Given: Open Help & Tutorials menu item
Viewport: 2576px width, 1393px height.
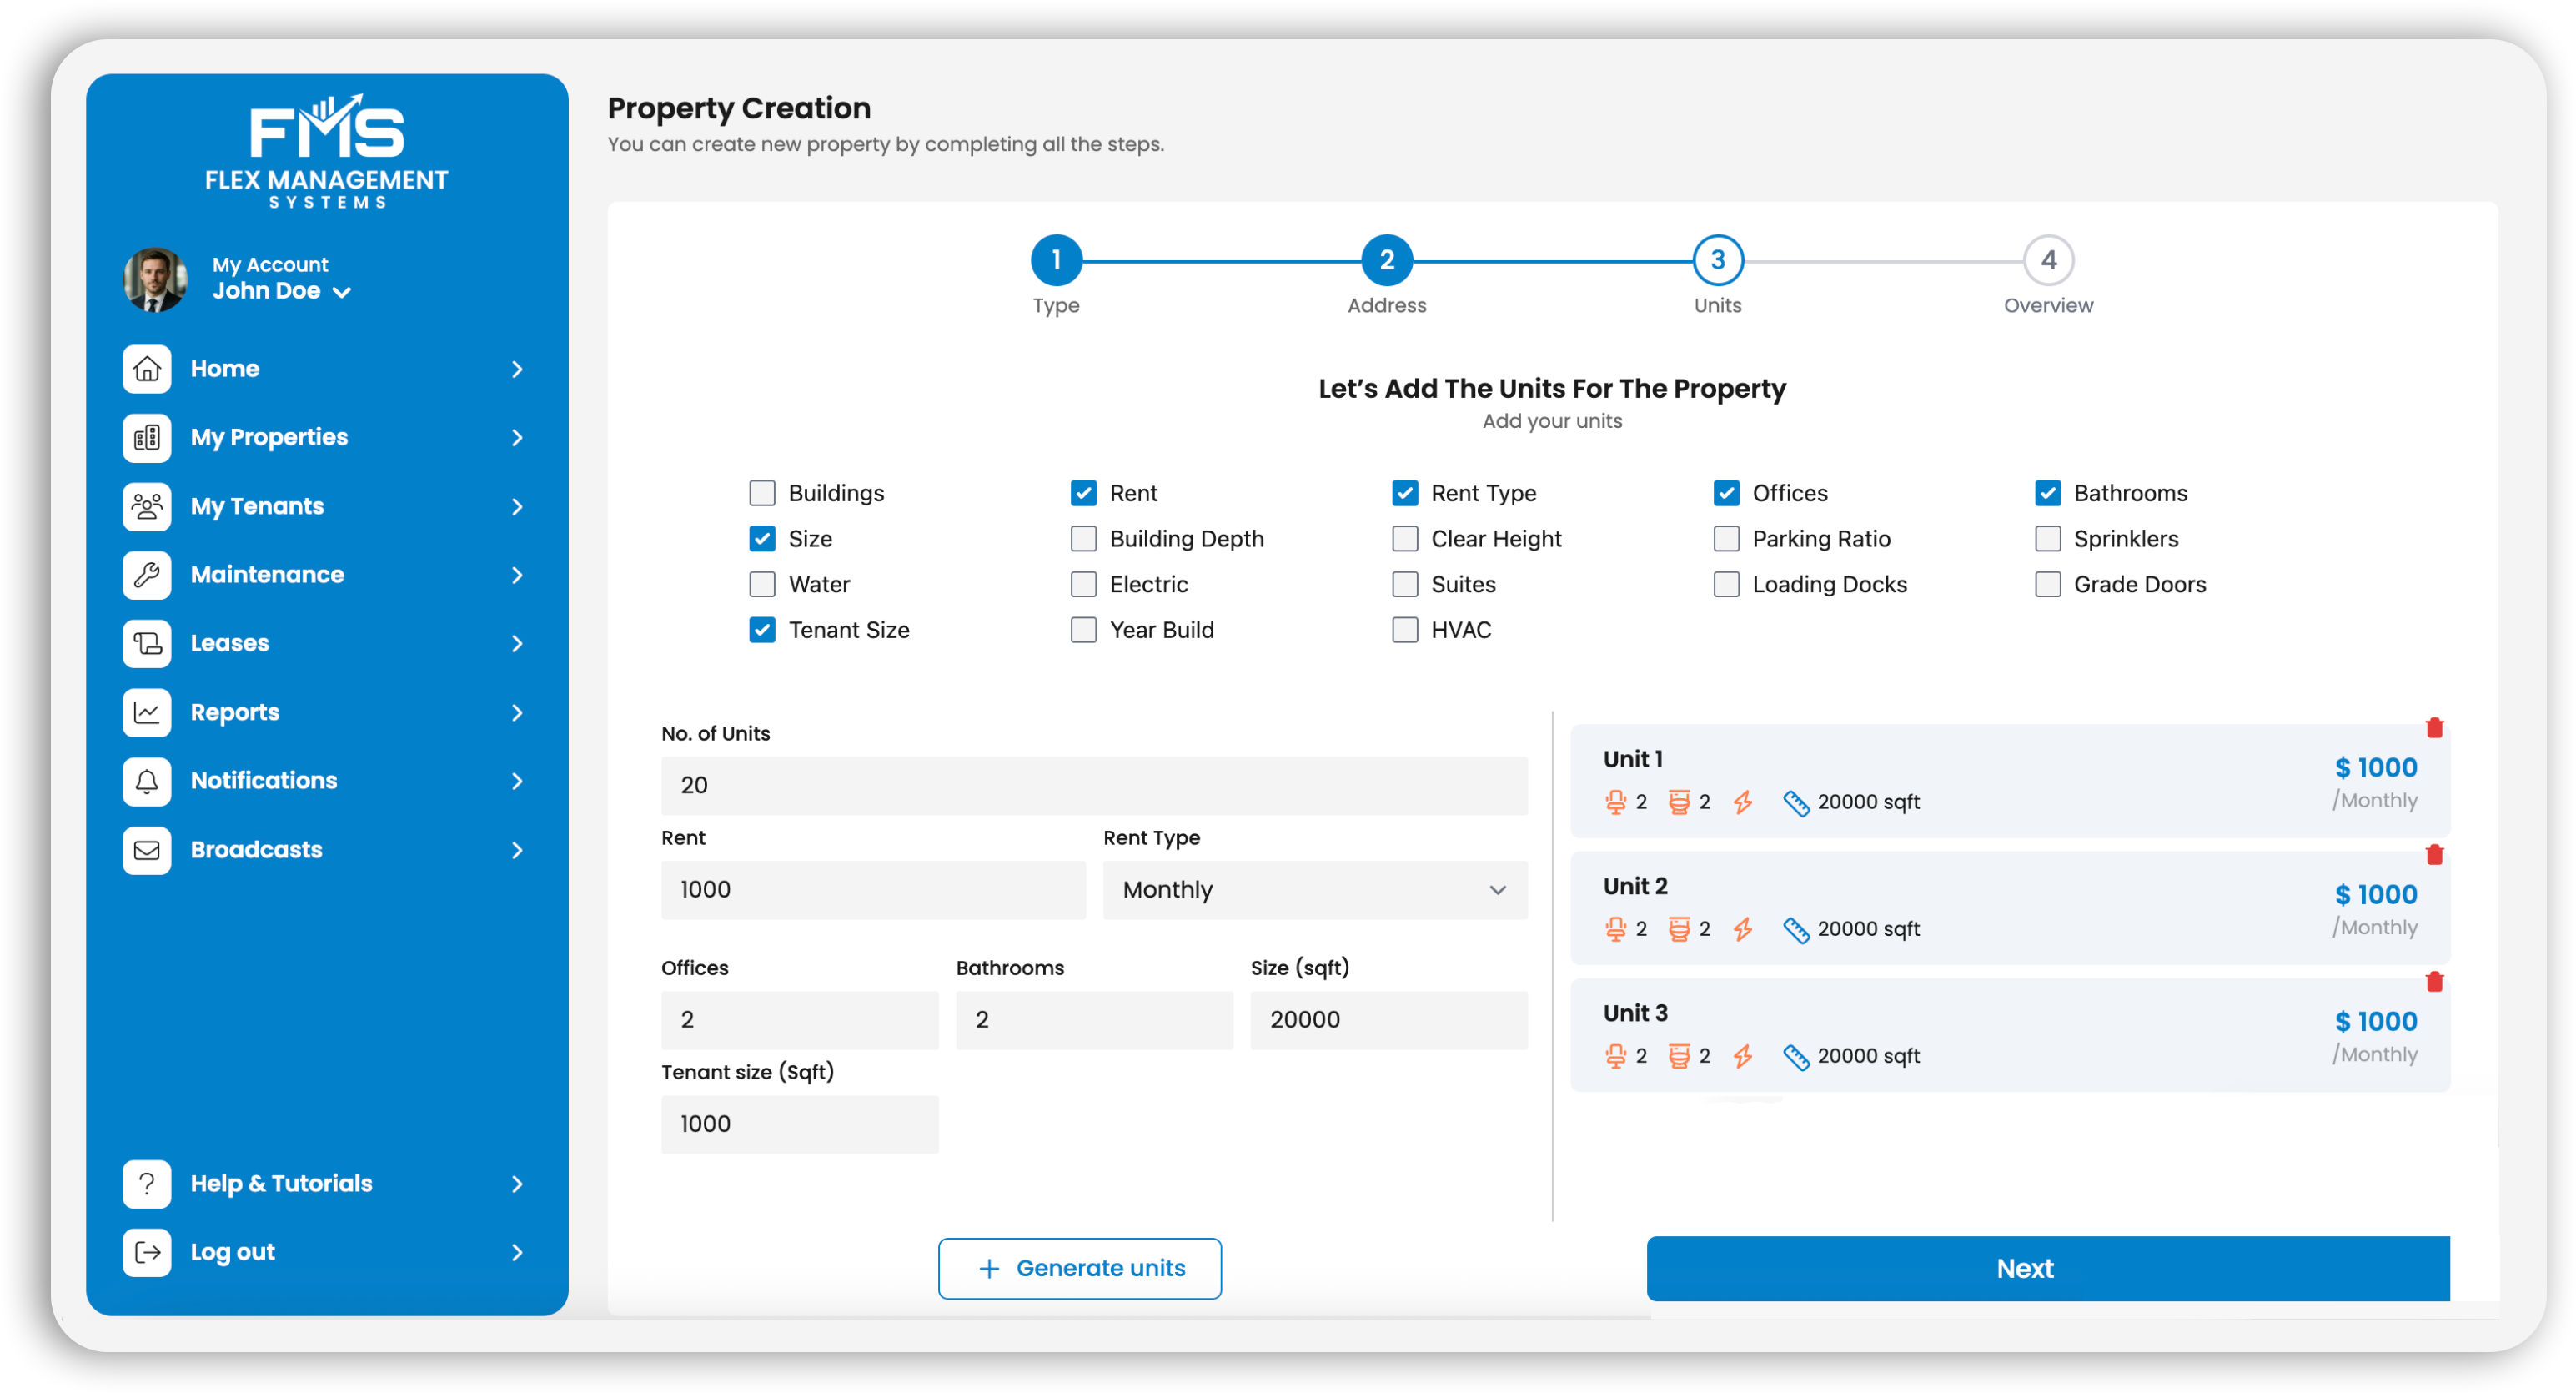Looking at the screenshot, I should tap(281, 1183).
